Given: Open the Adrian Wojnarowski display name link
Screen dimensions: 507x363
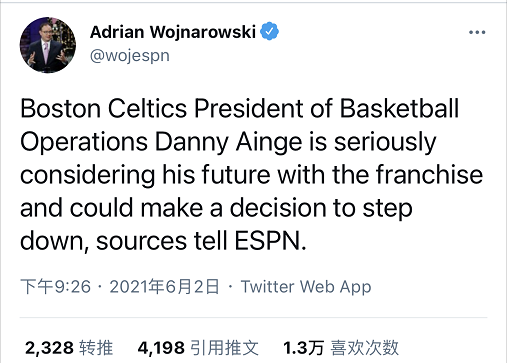Looking at the screenshot, I should pyautogui.click(x=173, y=32).
